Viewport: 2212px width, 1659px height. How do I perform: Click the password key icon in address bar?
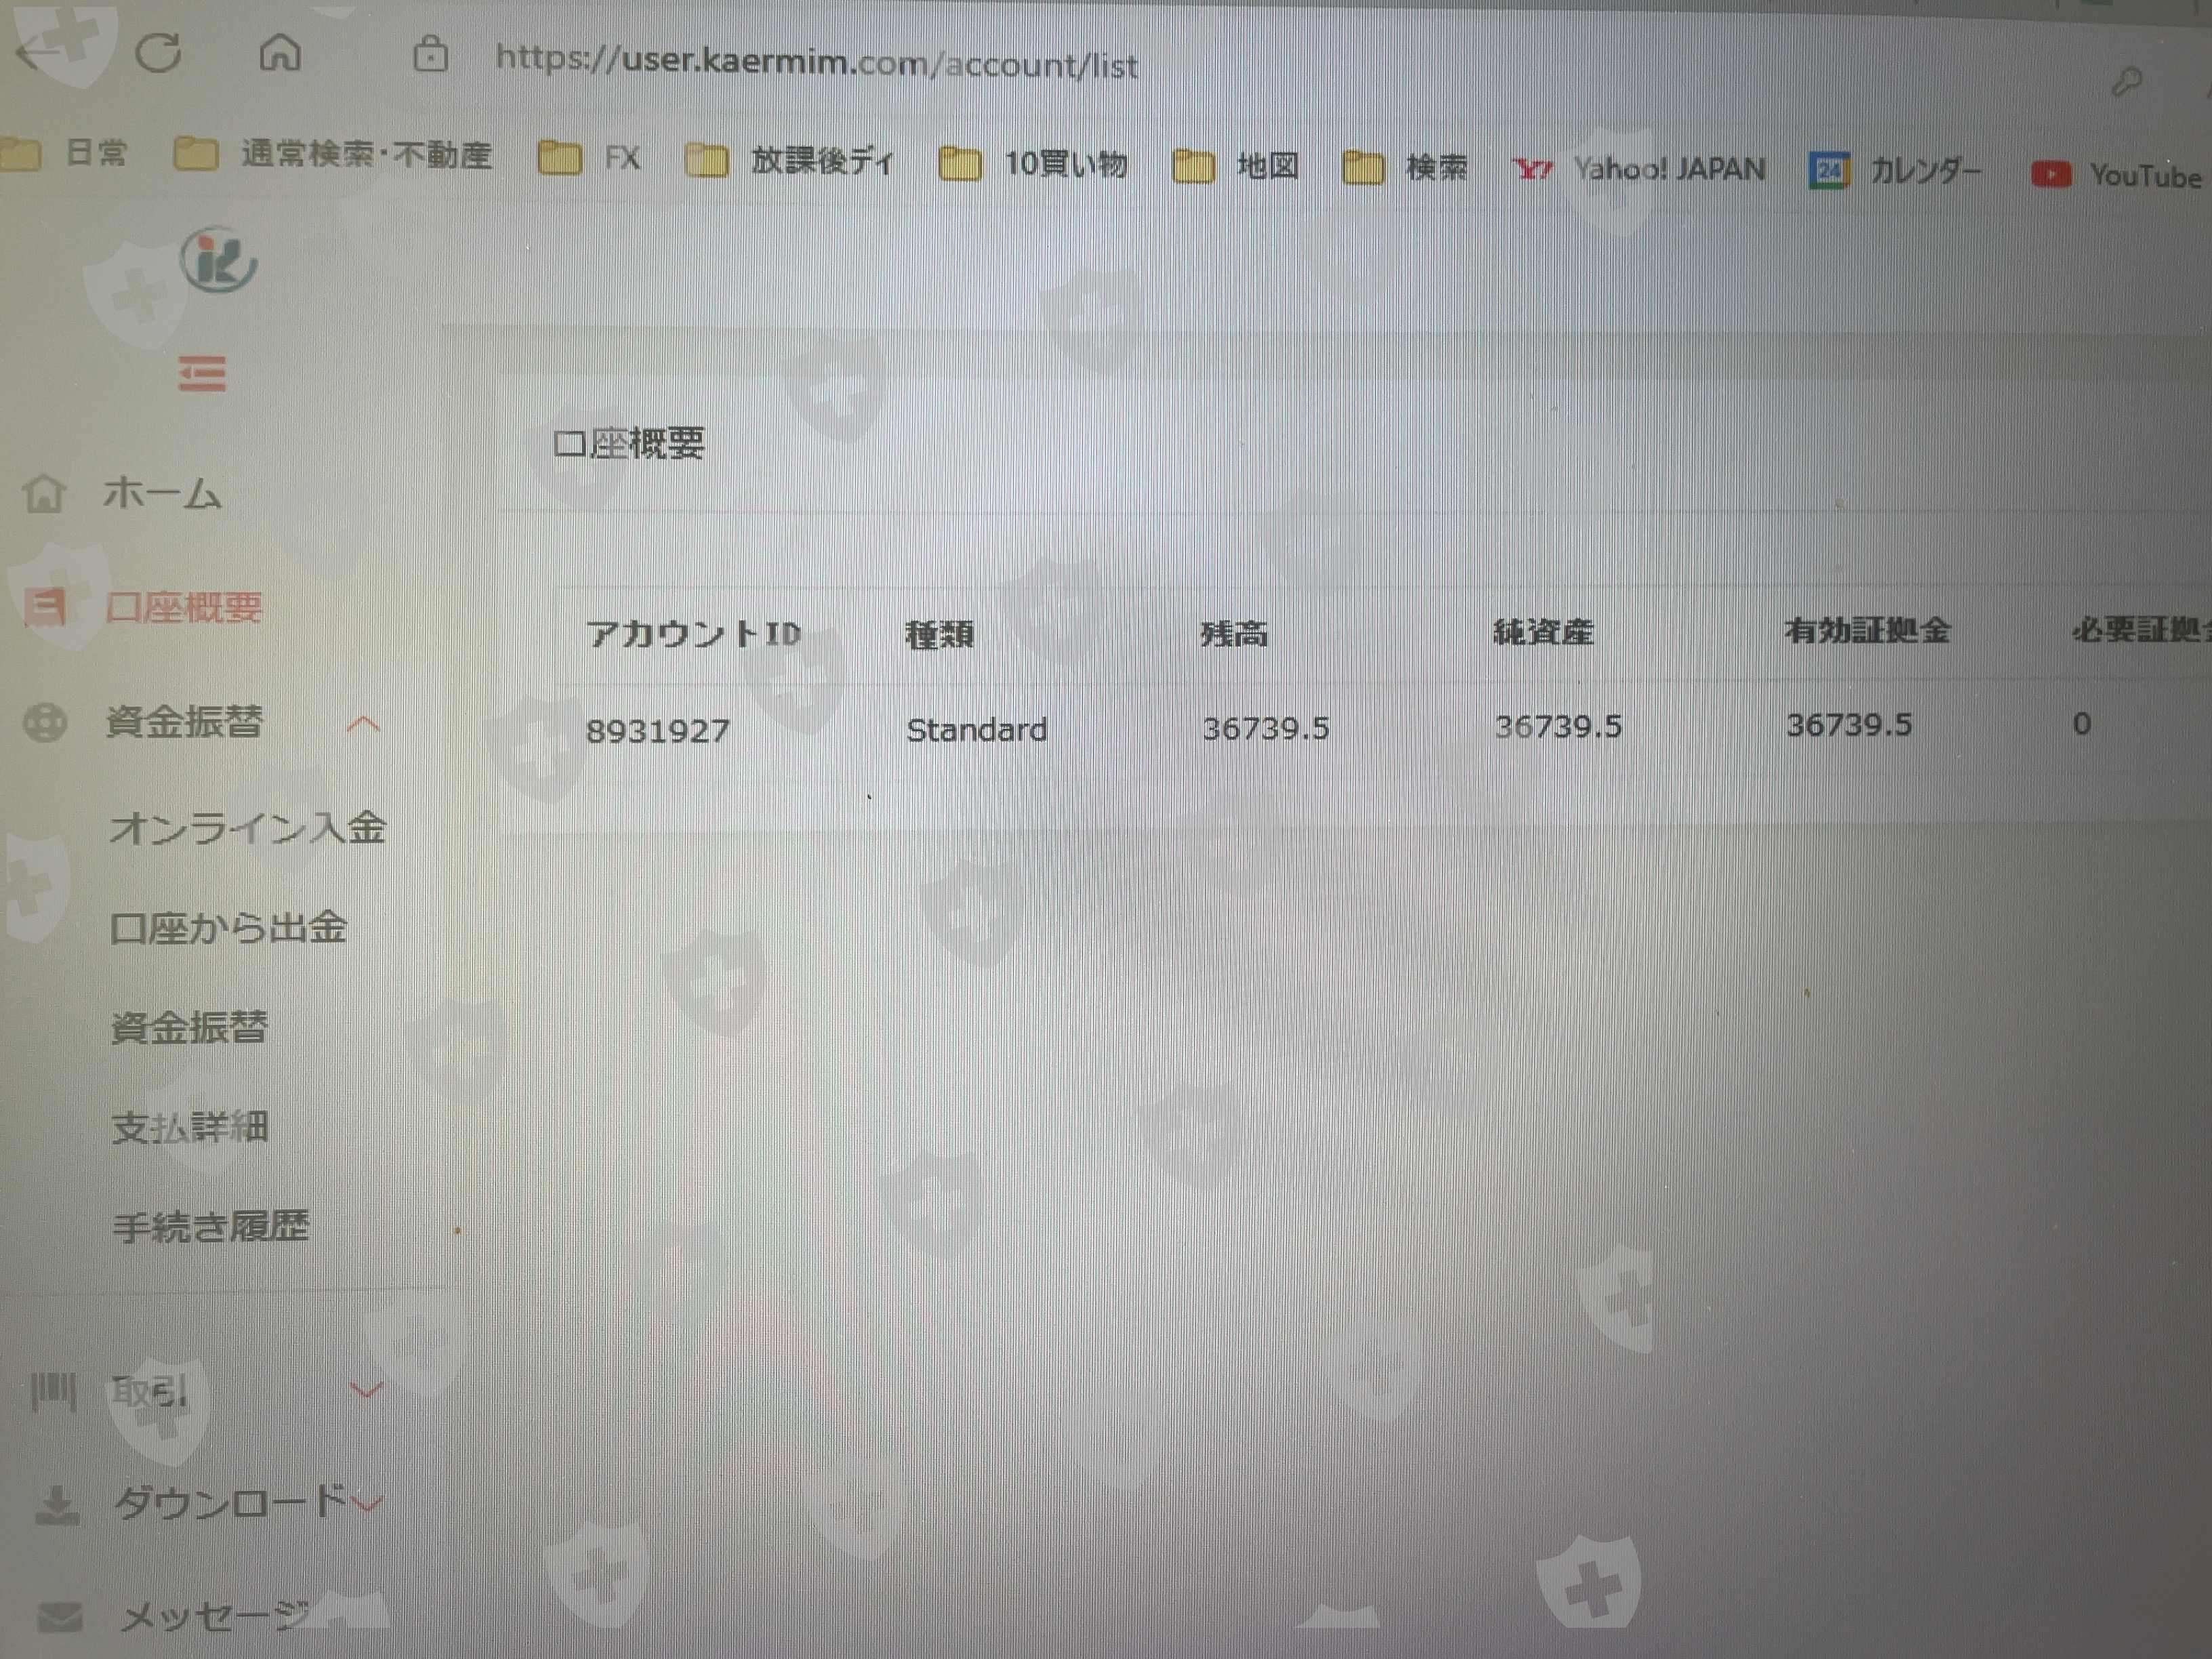2126,82
